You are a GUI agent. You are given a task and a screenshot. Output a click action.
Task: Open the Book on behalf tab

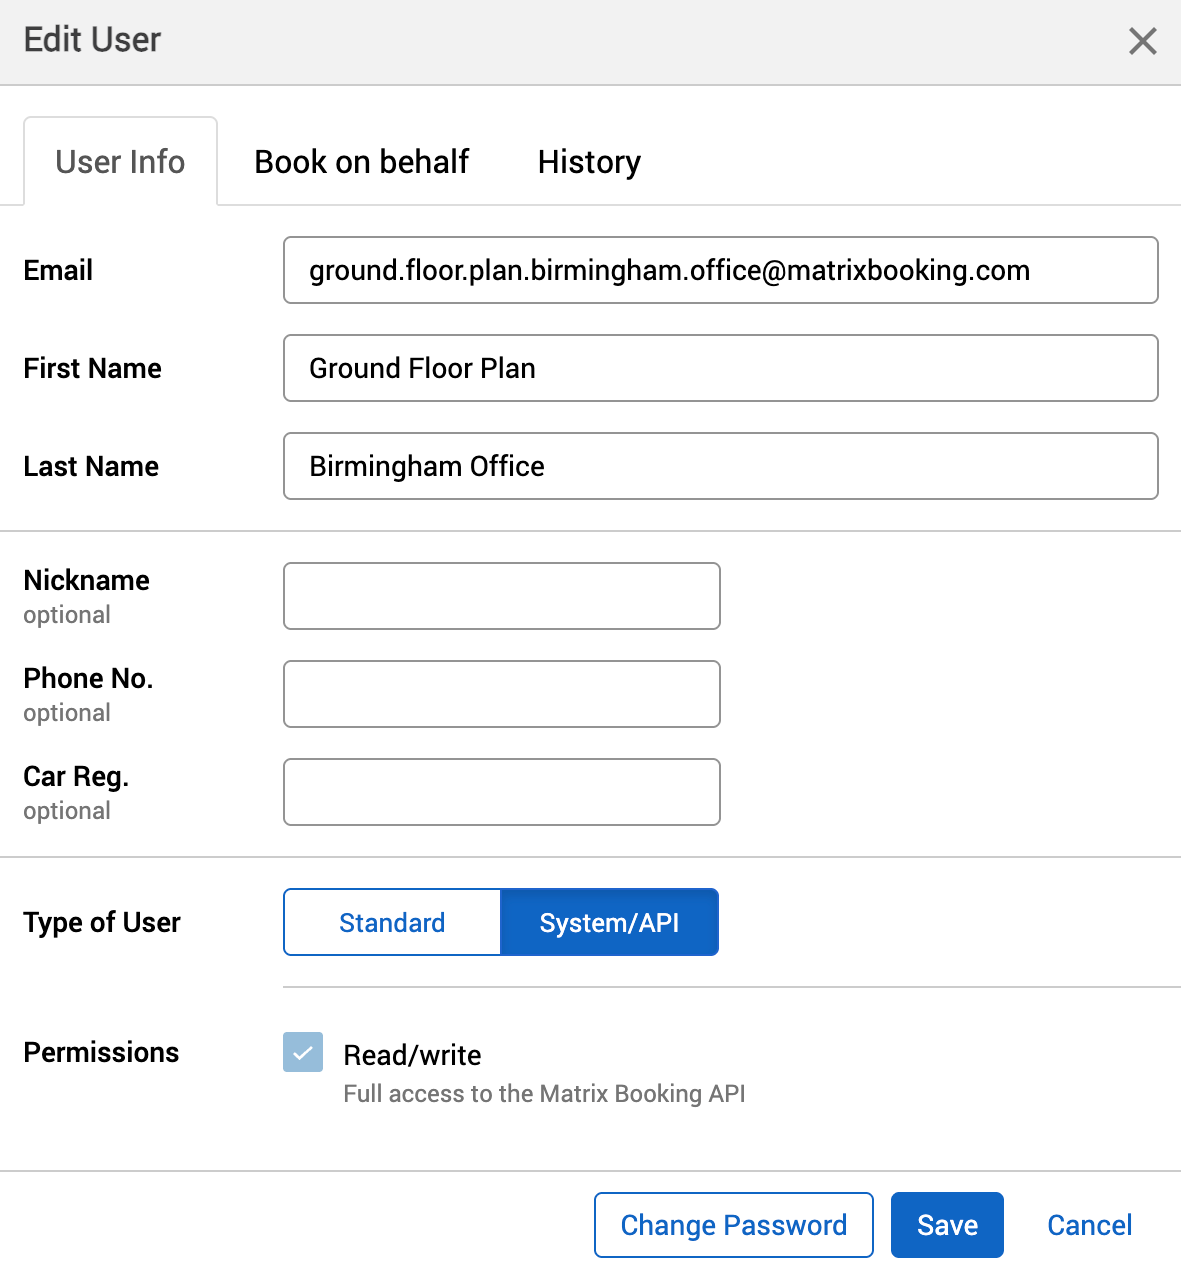pos(361,162)
